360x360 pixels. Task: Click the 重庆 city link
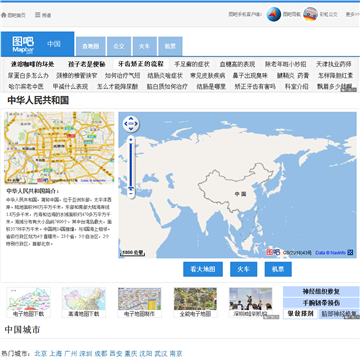(x=131, y=354)
